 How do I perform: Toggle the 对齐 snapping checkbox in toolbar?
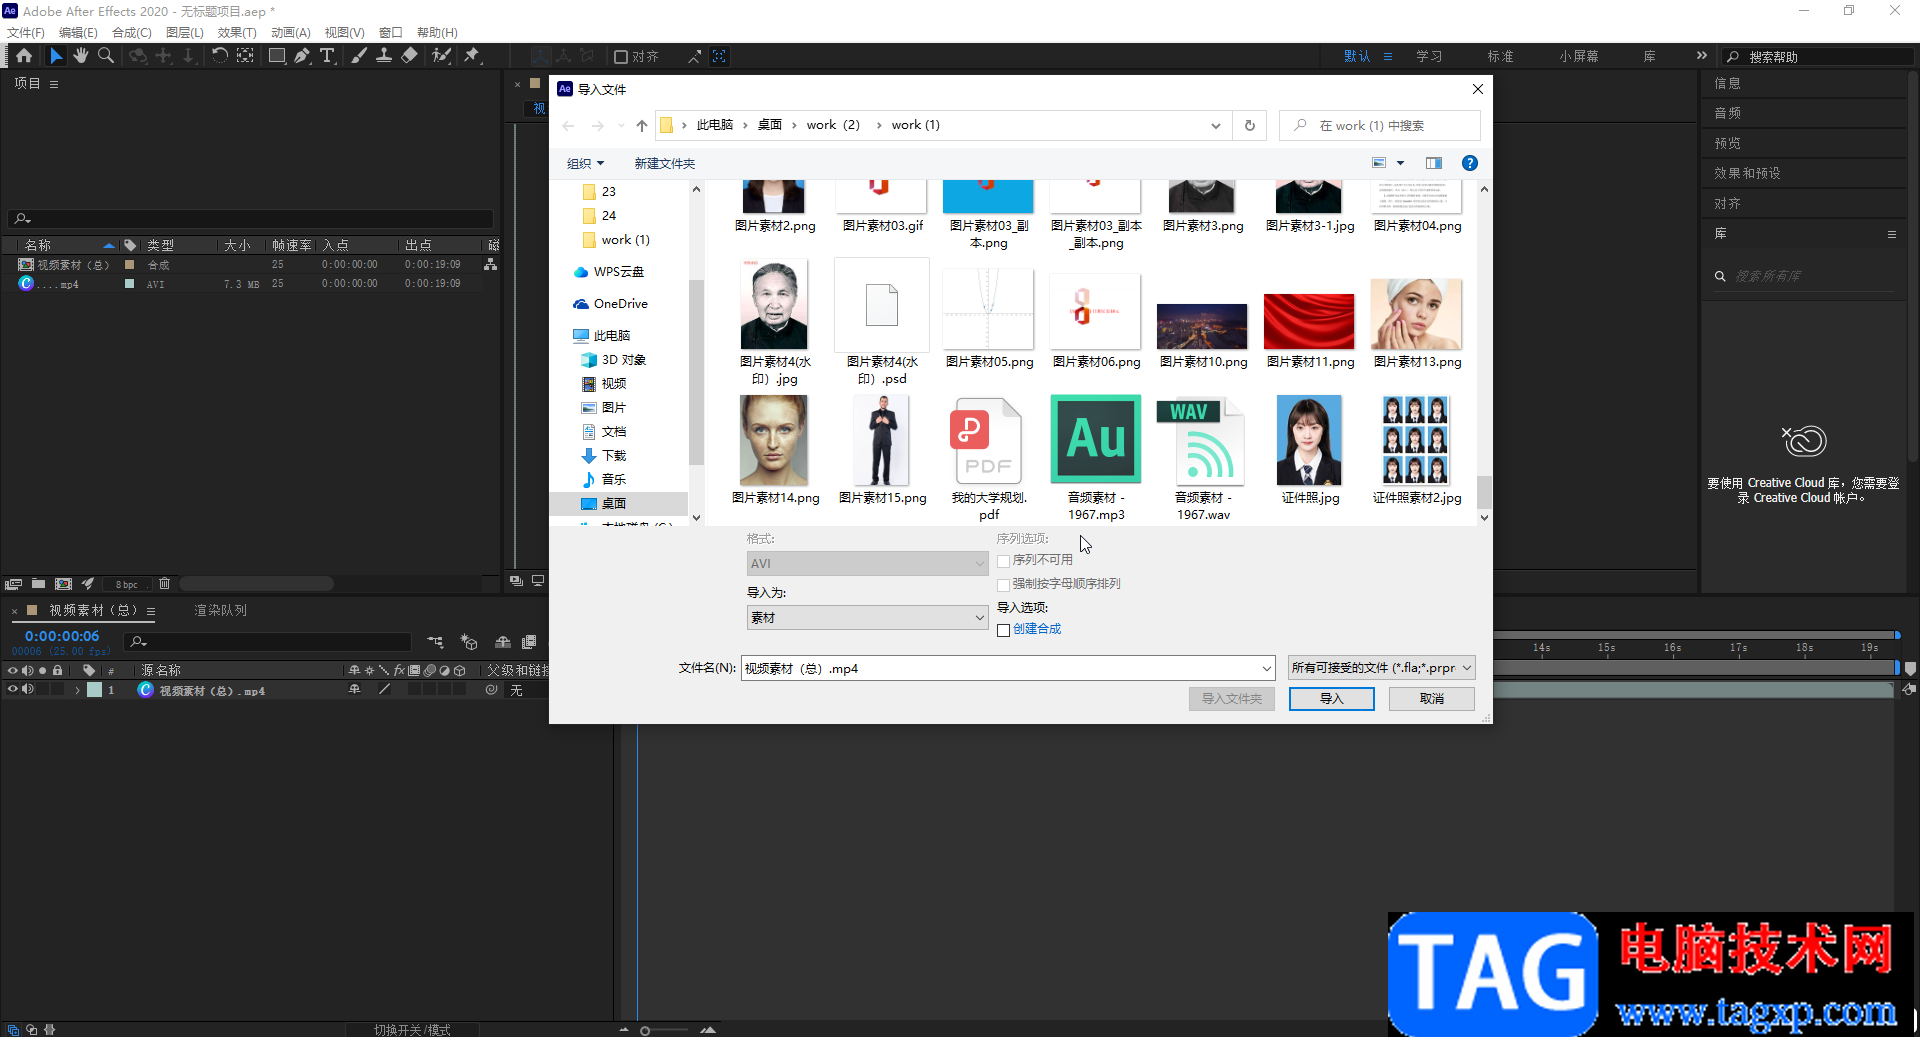click(x=621, y=57)
